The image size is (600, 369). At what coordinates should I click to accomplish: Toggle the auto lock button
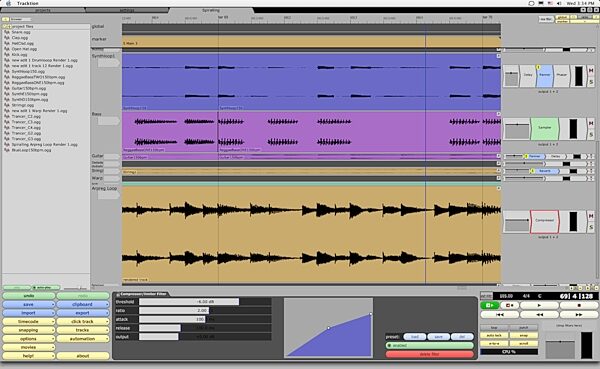tap(494, 336)
